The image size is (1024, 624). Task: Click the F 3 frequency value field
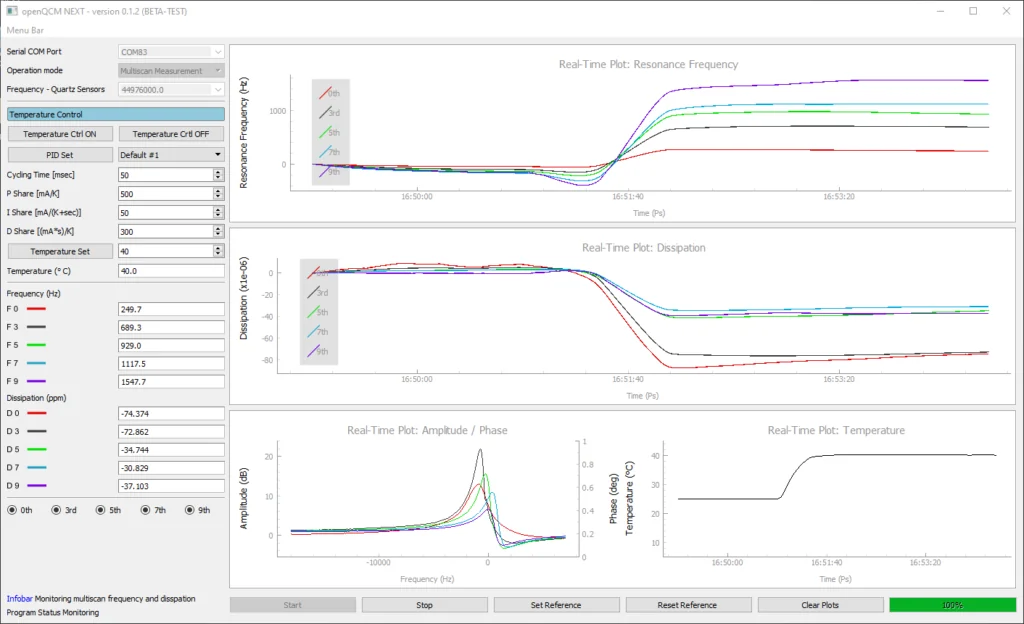[171, 328]
